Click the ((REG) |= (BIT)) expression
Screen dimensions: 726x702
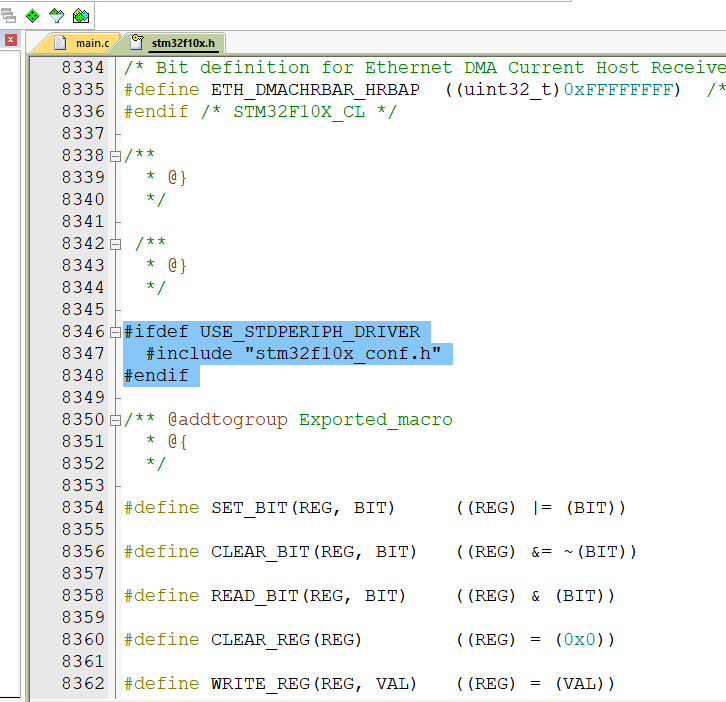(x=541, y=508)
